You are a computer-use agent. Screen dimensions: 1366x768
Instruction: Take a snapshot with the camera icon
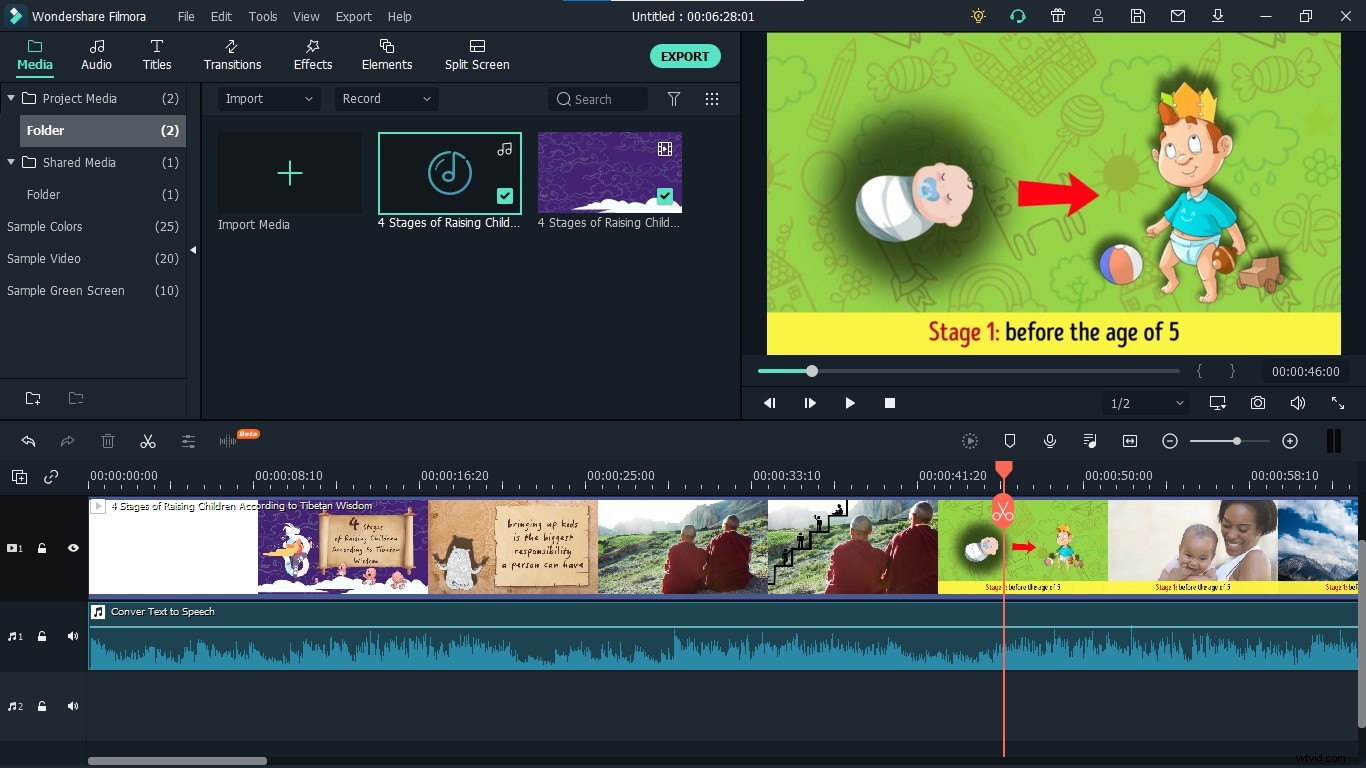pyautogui.click(x=1258, y=403)
